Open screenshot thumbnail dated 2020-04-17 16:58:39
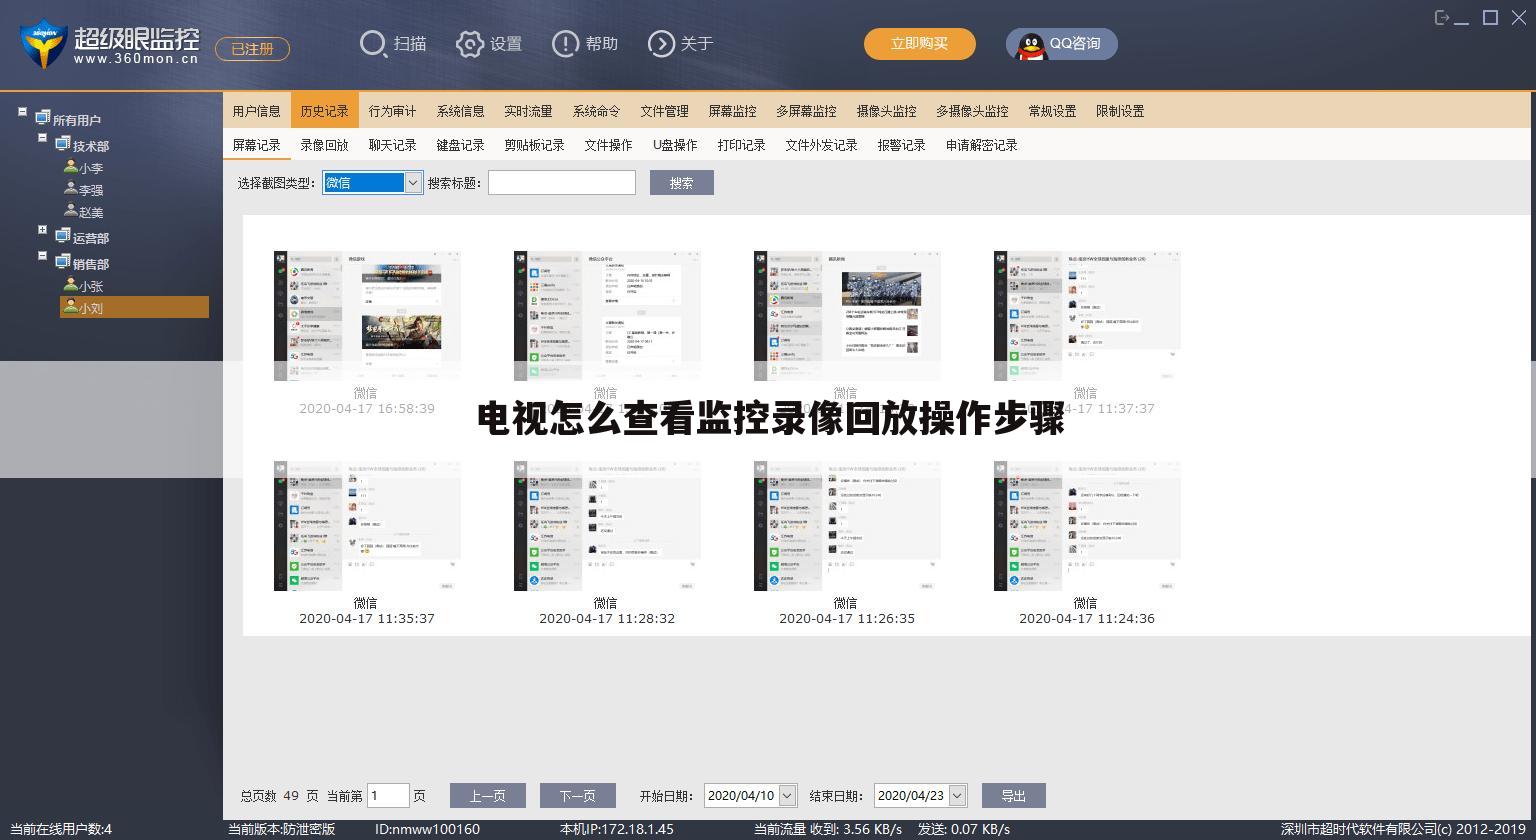 [367, 316]
